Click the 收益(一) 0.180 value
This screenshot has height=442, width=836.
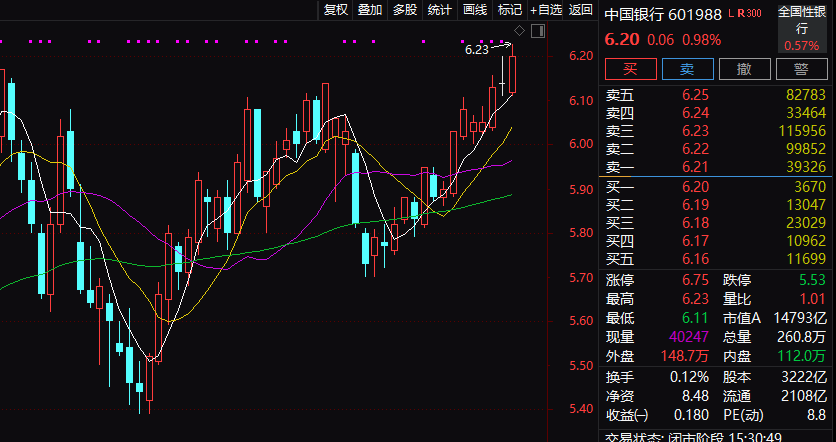pyautogui.click(x=692, y=415)
